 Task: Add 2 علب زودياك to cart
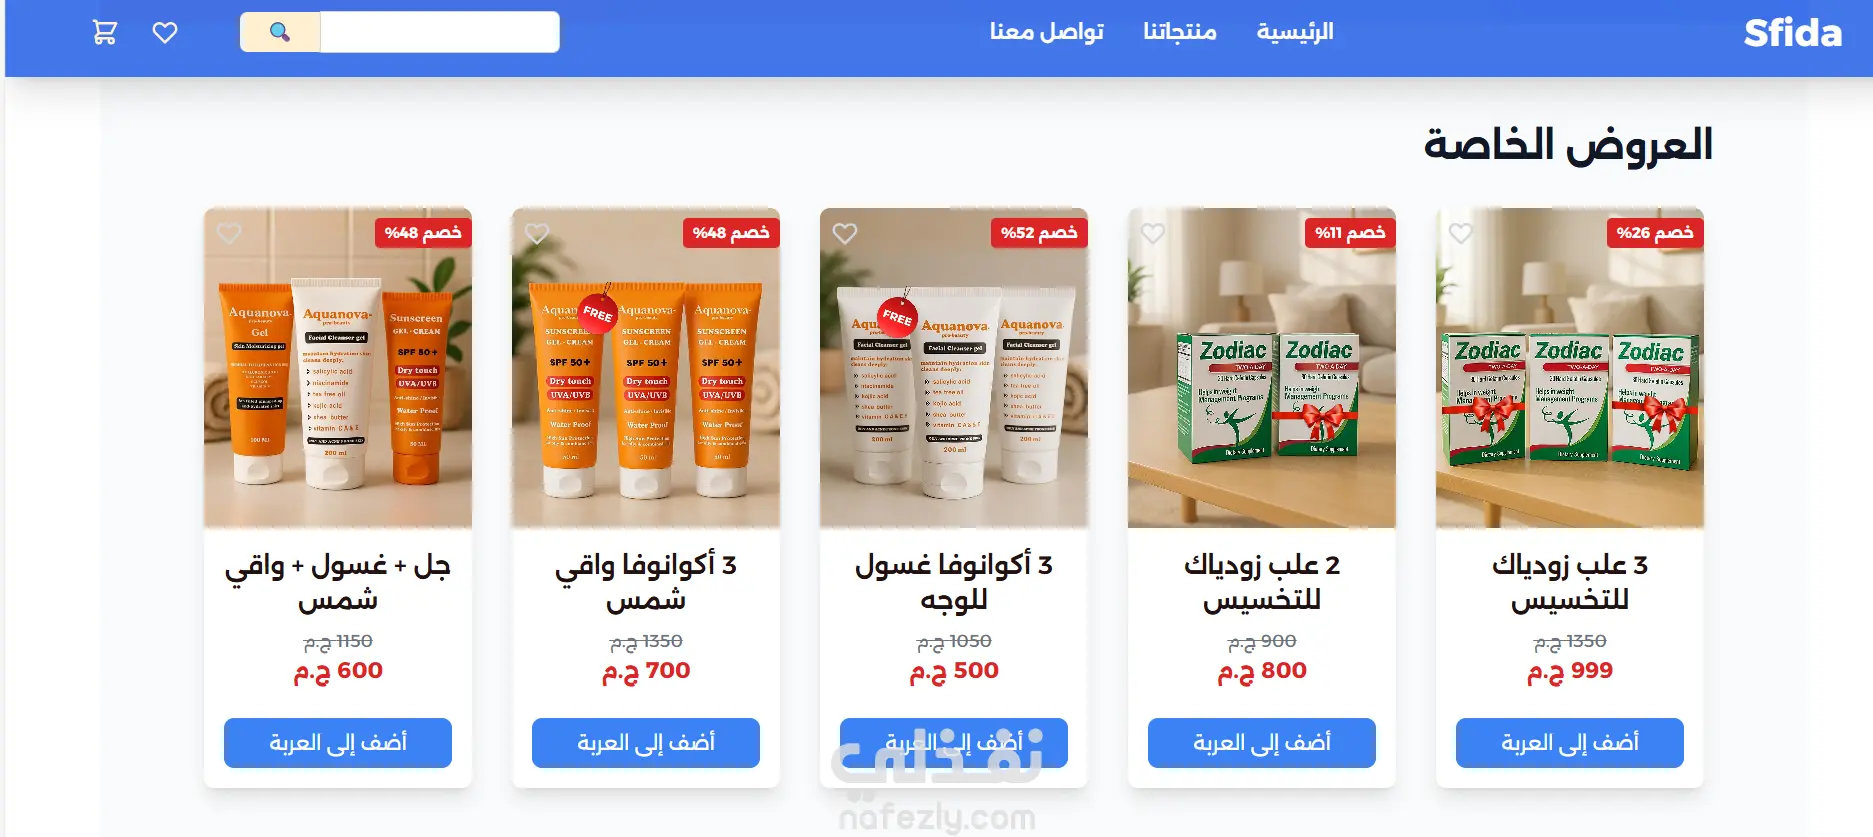(x=1262, y=743)
